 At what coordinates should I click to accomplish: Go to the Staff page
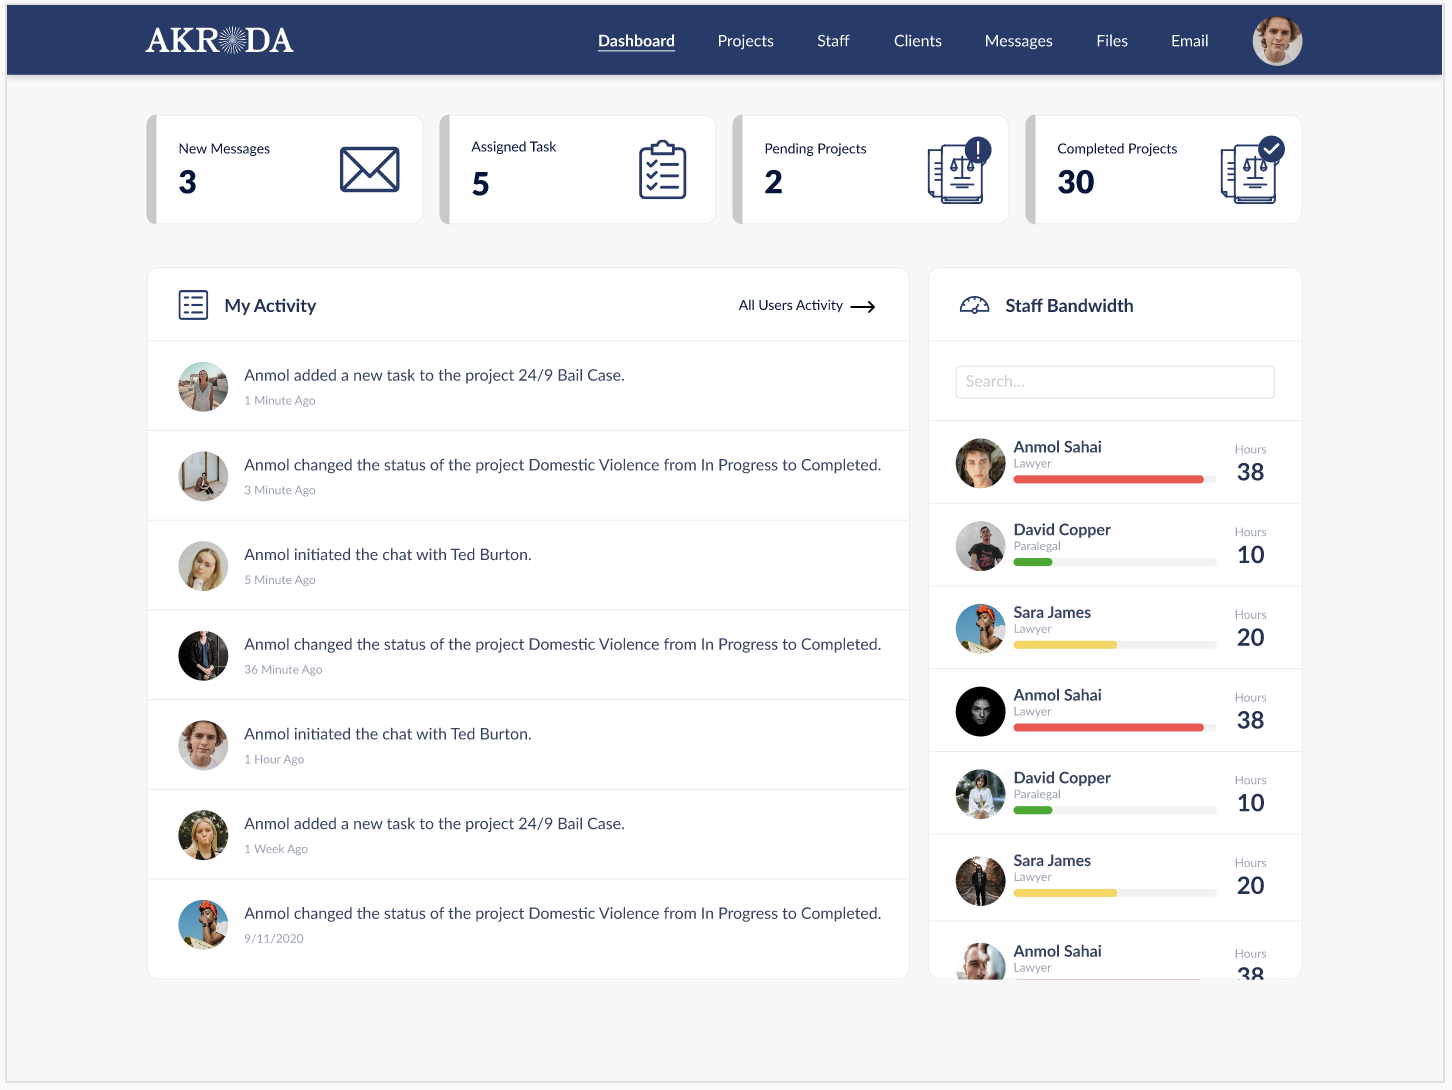[832, 41]
